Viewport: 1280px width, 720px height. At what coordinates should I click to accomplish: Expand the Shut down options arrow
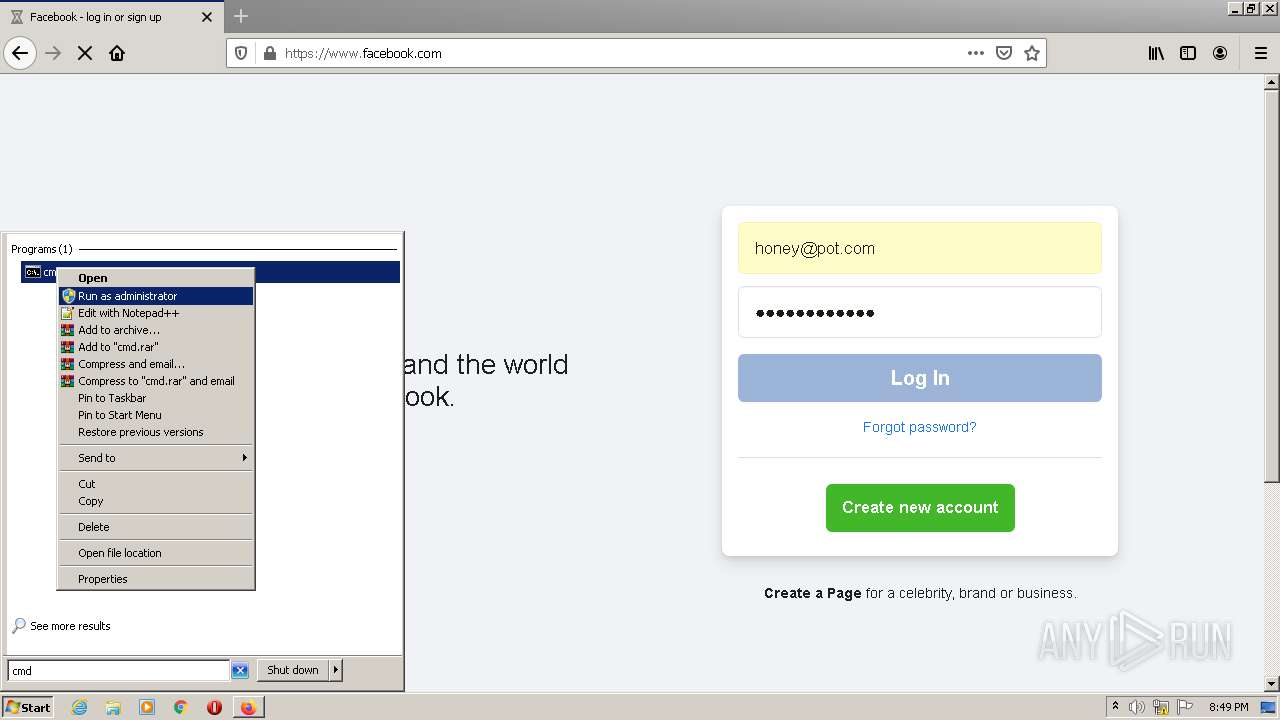coord(336,670)
